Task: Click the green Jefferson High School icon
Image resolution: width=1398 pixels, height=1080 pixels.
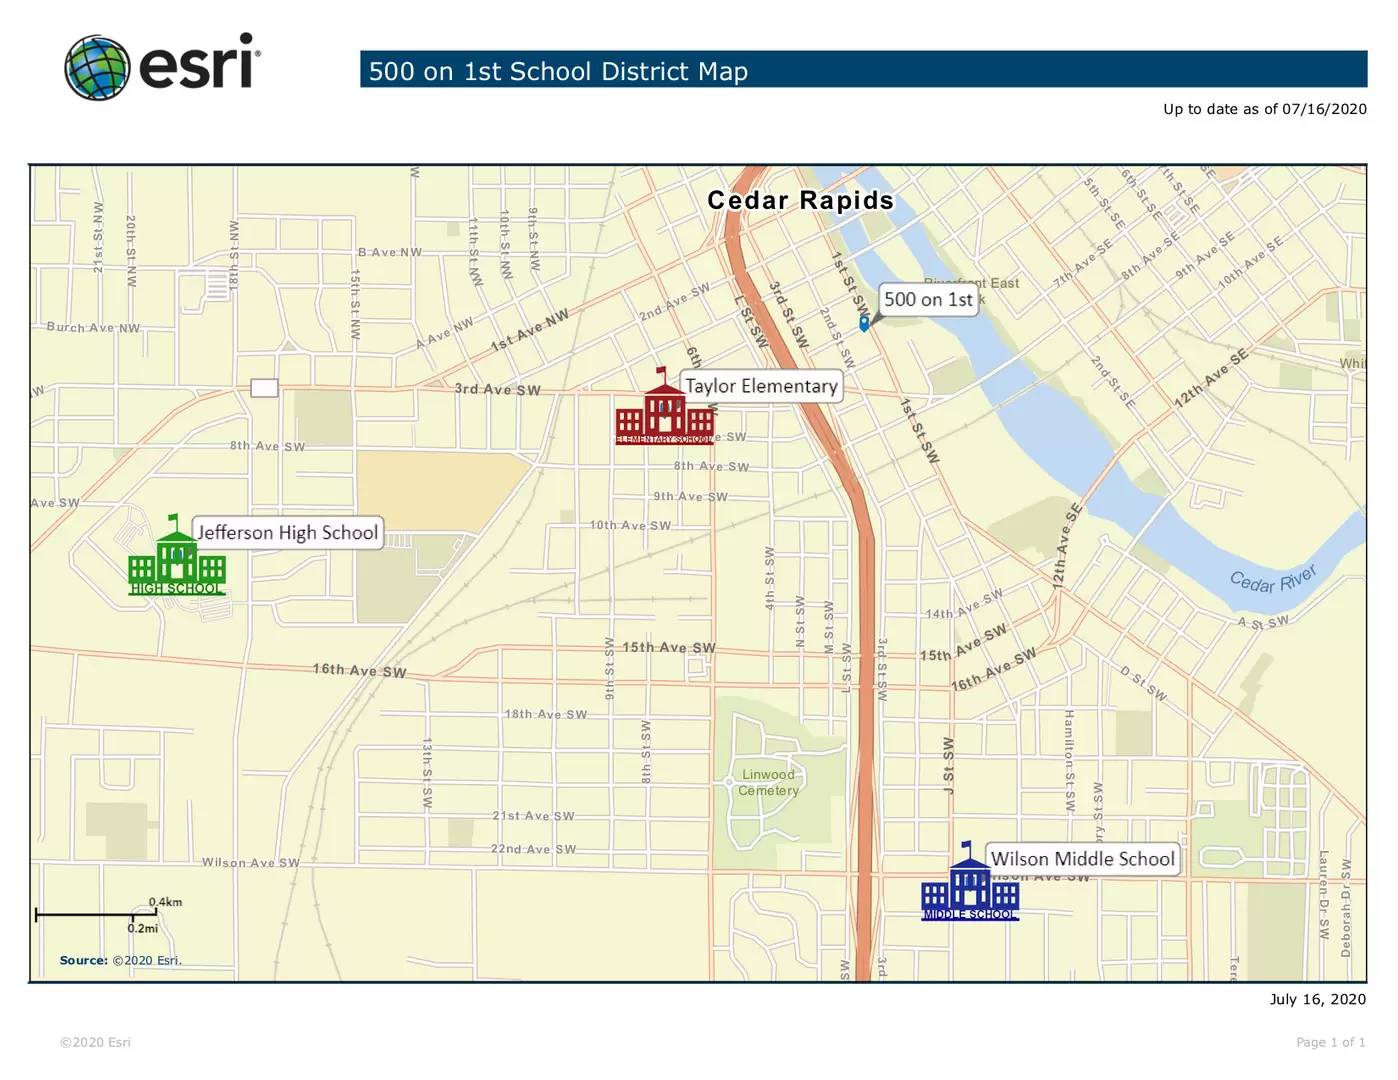Action: [177, 559]
